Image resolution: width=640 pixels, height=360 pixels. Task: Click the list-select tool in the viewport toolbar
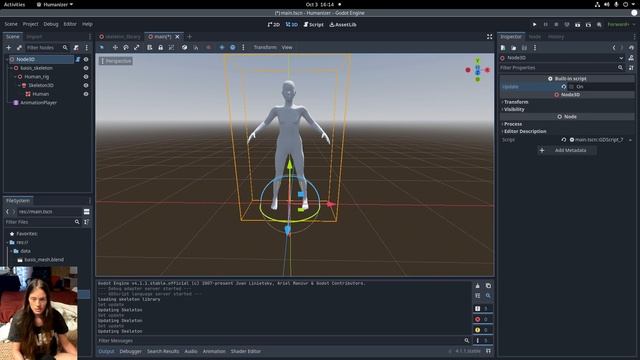150,47
